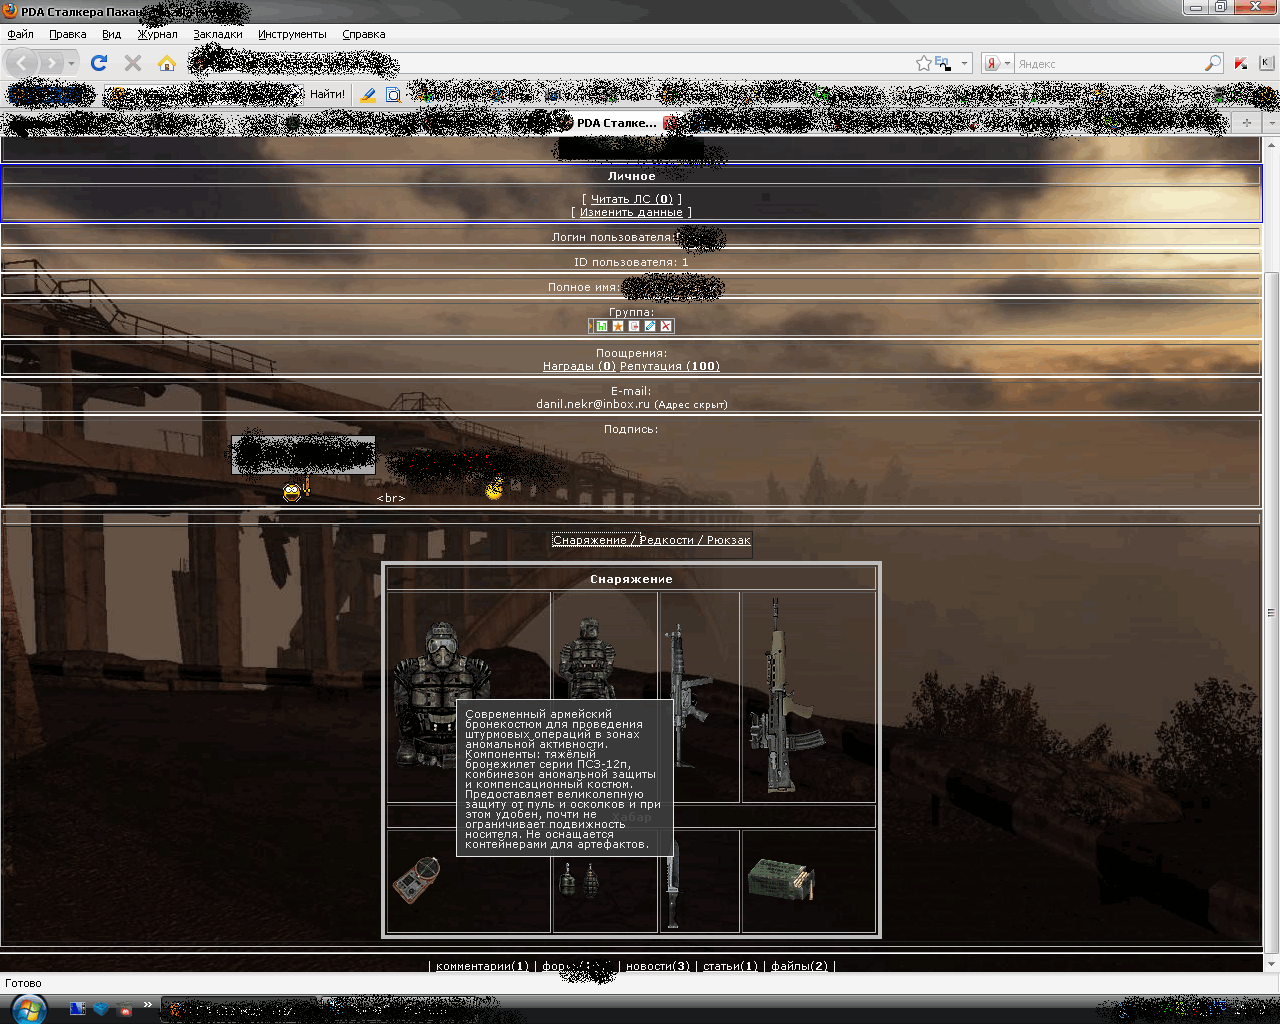Click the group green chart icon
Viewport: 1280px width, 1024px height.
pos(602,326)
